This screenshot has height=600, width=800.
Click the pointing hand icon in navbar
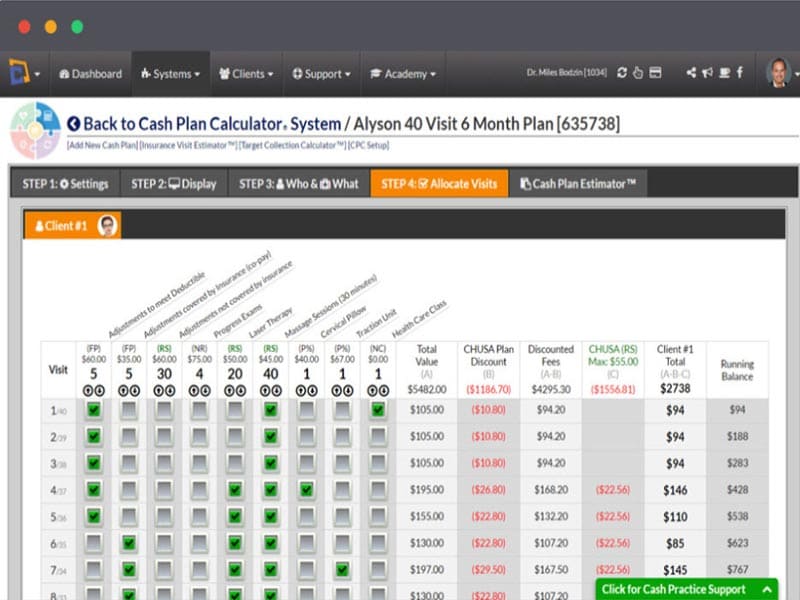[638, 73]
